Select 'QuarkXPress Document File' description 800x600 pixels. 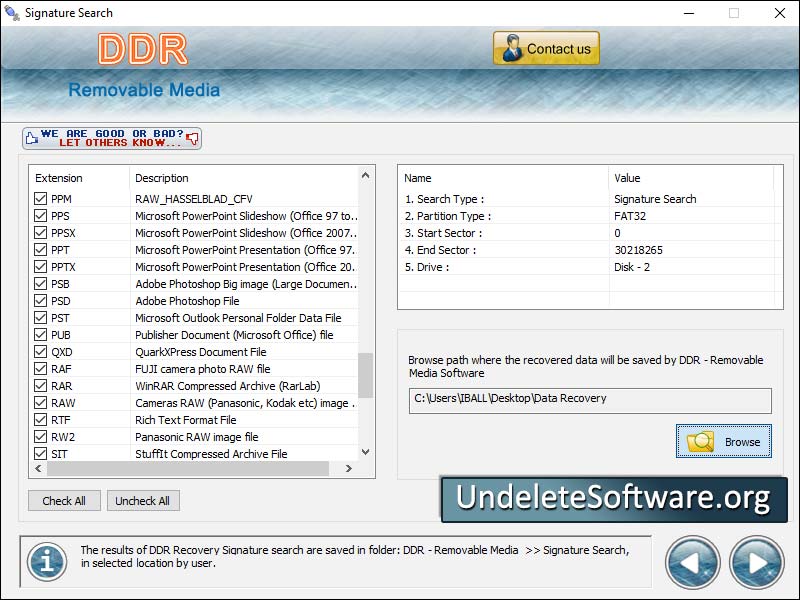[201, 352]
